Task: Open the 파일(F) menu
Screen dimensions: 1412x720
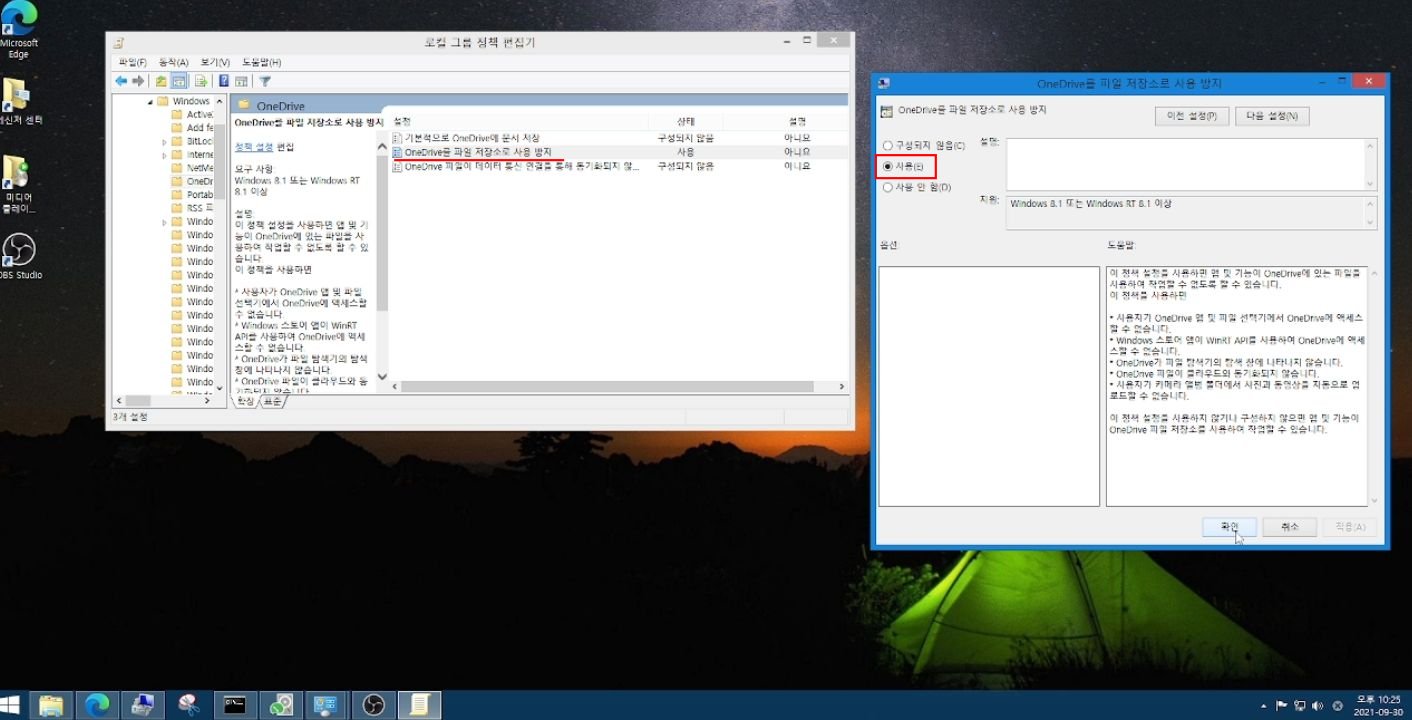Action: coord(133,62)
